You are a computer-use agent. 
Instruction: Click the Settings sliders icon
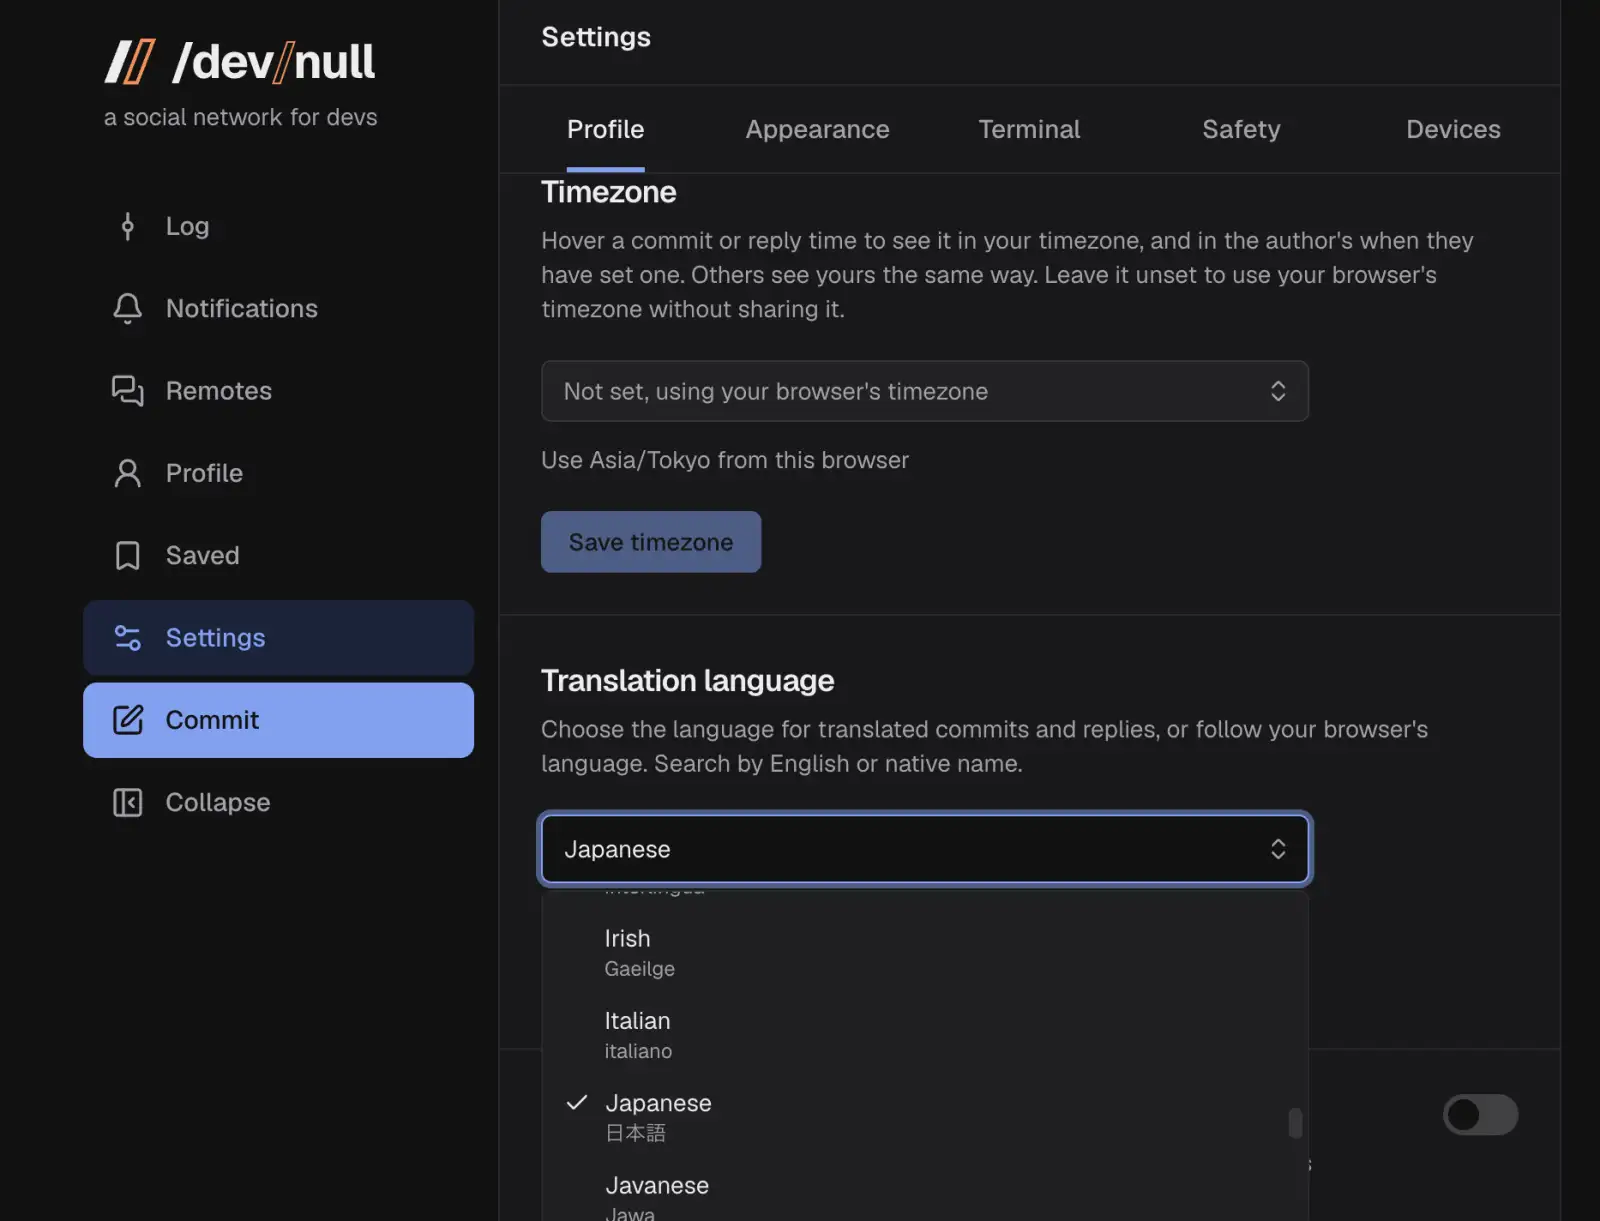[x=127, y=638]
